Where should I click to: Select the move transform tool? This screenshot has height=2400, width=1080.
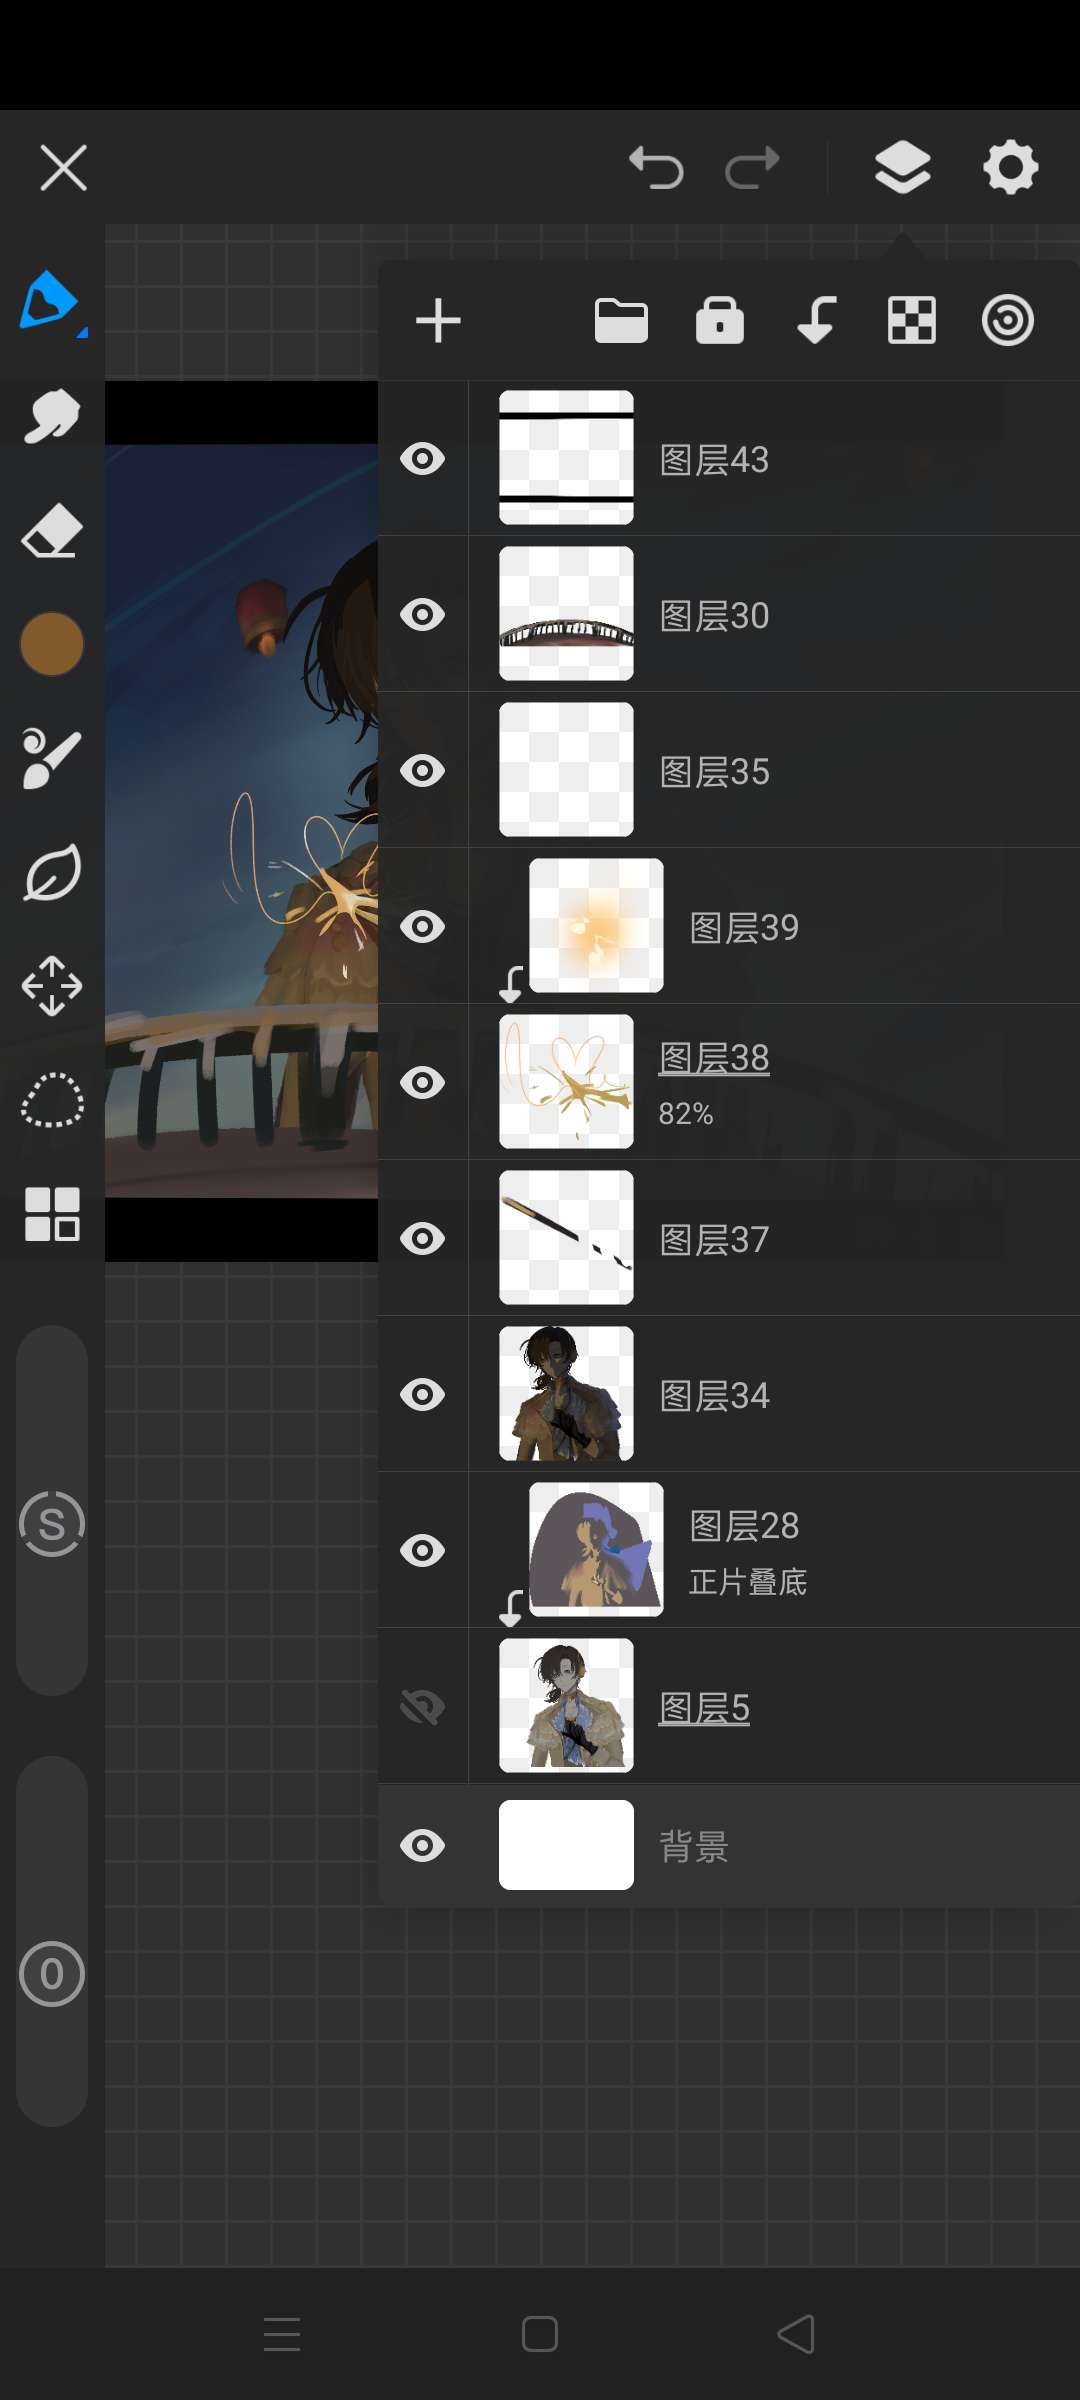pyautogui.click(x=52, y=986)
